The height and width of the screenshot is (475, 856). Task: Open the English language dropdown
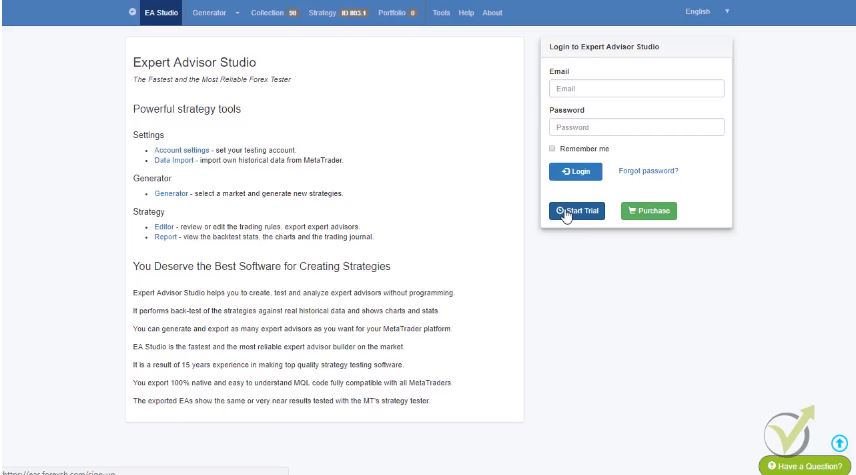point(707,12)
